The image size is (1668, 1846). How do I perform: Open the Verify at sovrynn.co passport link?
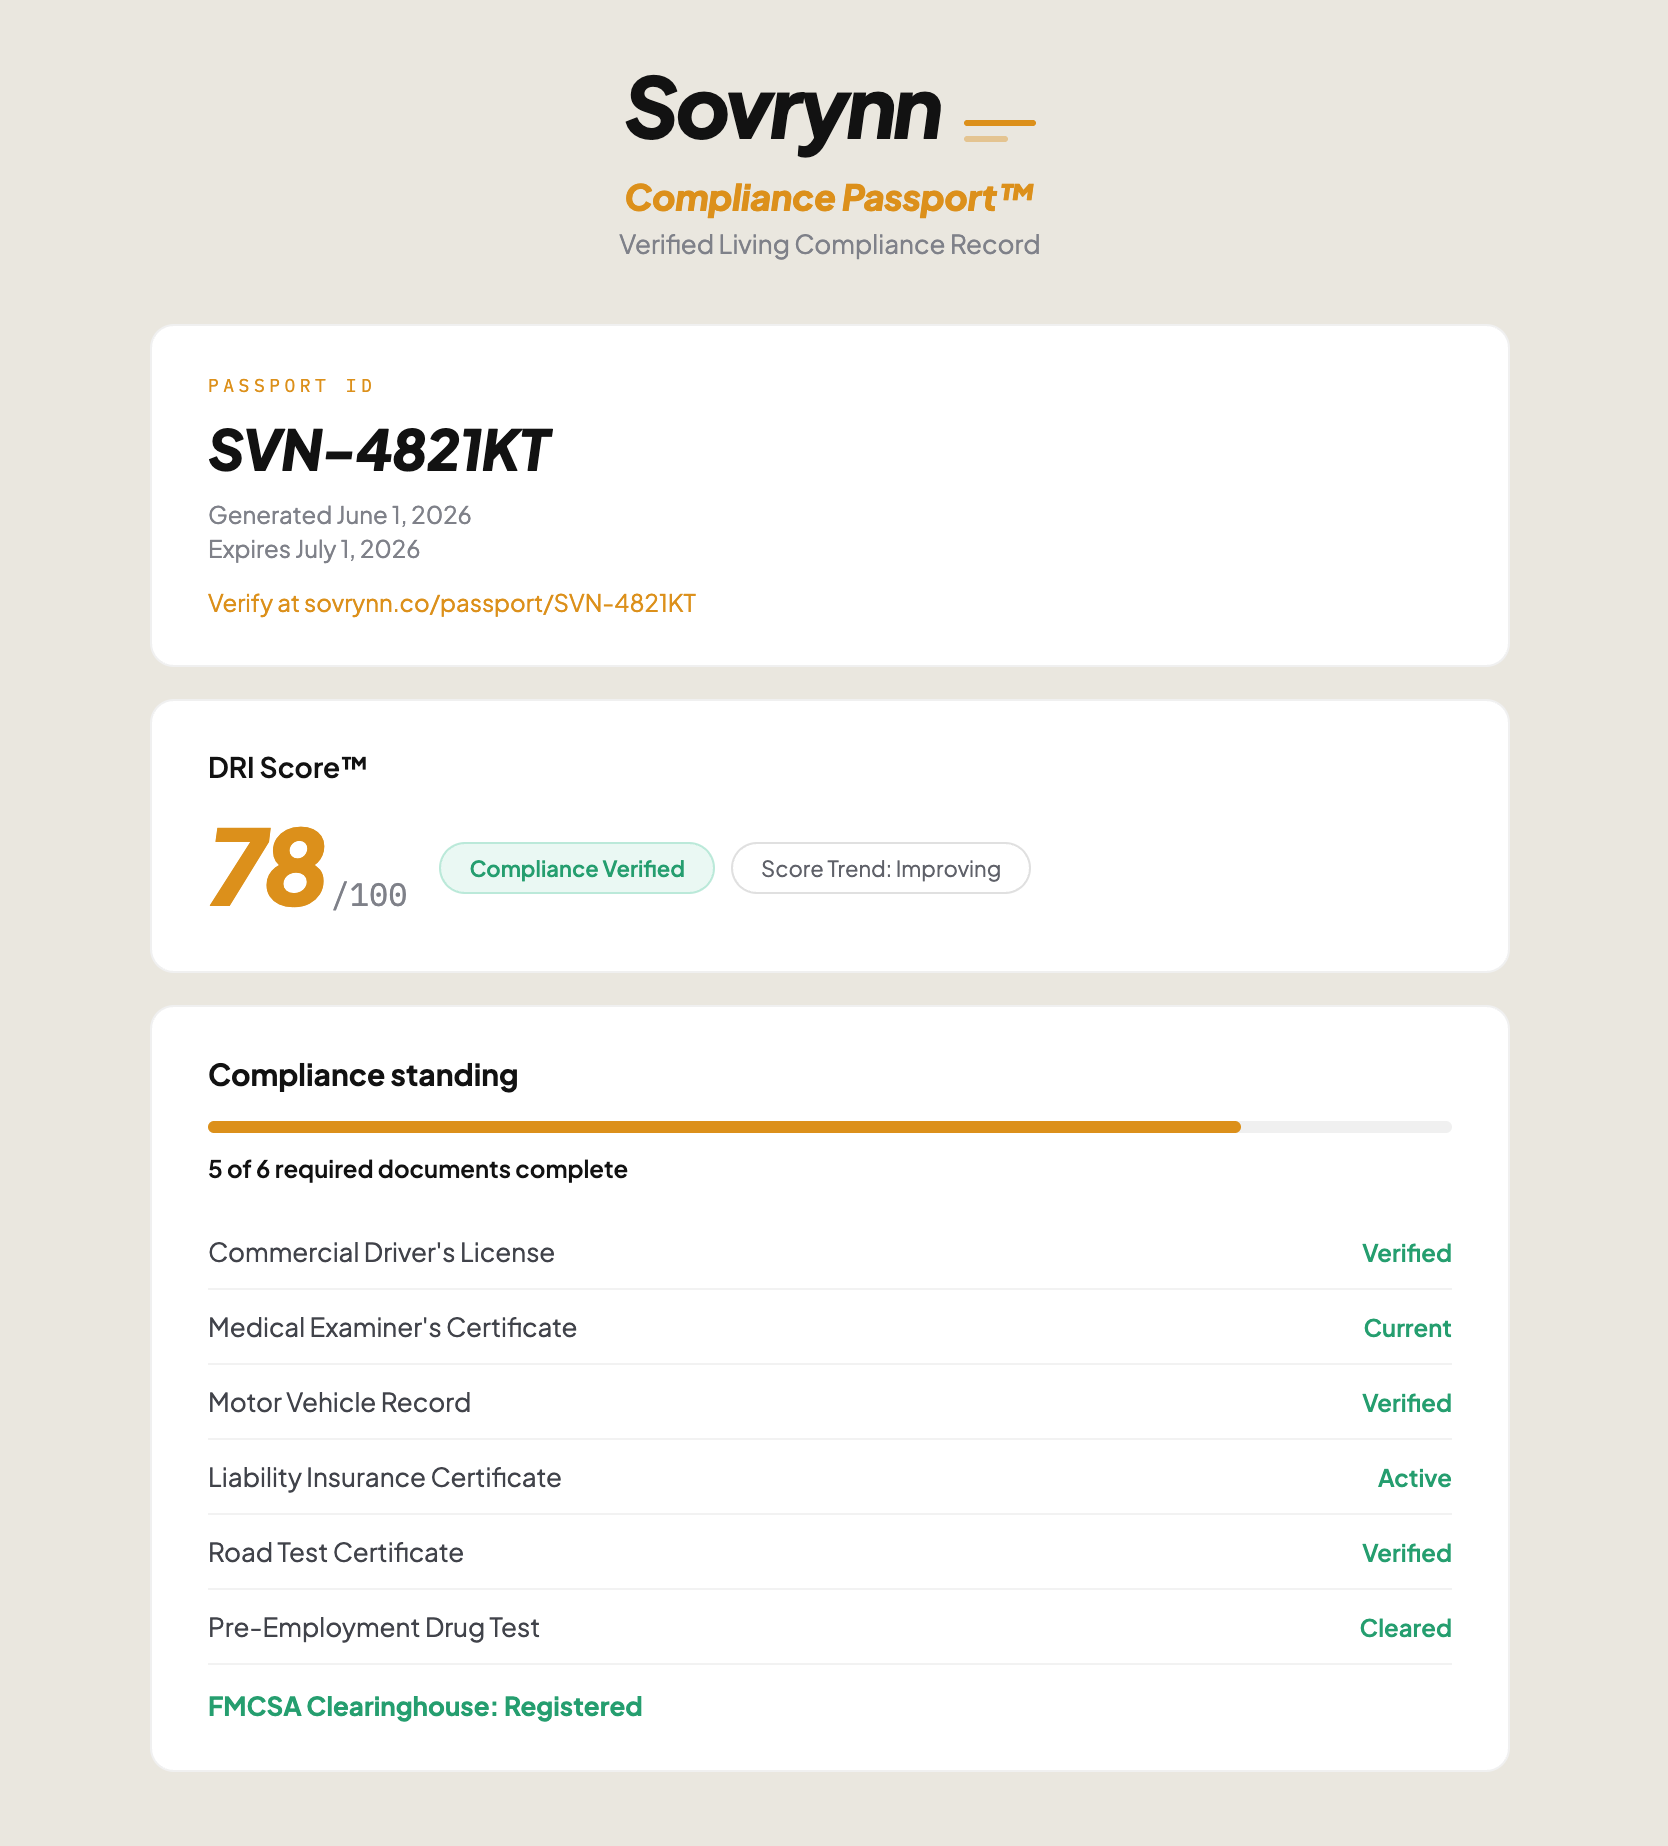[452, 603]
